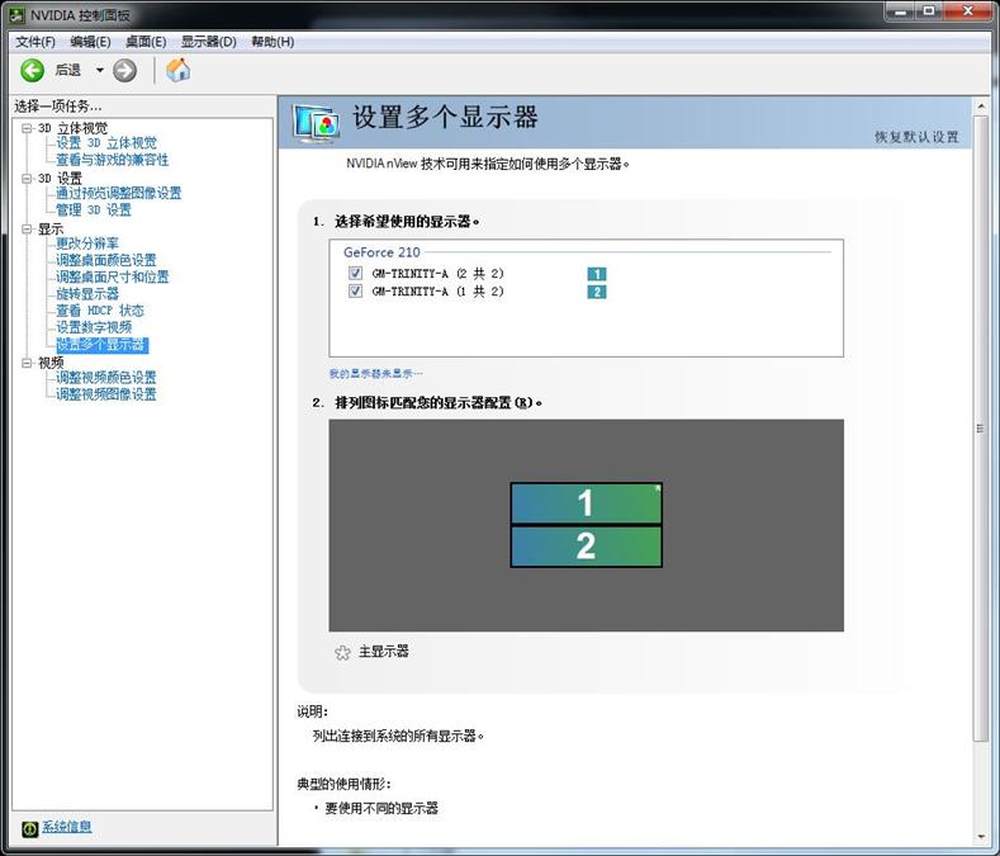Click the green Back arrow button
This screenshot has height=856, width=1000.
pos(32,70)
